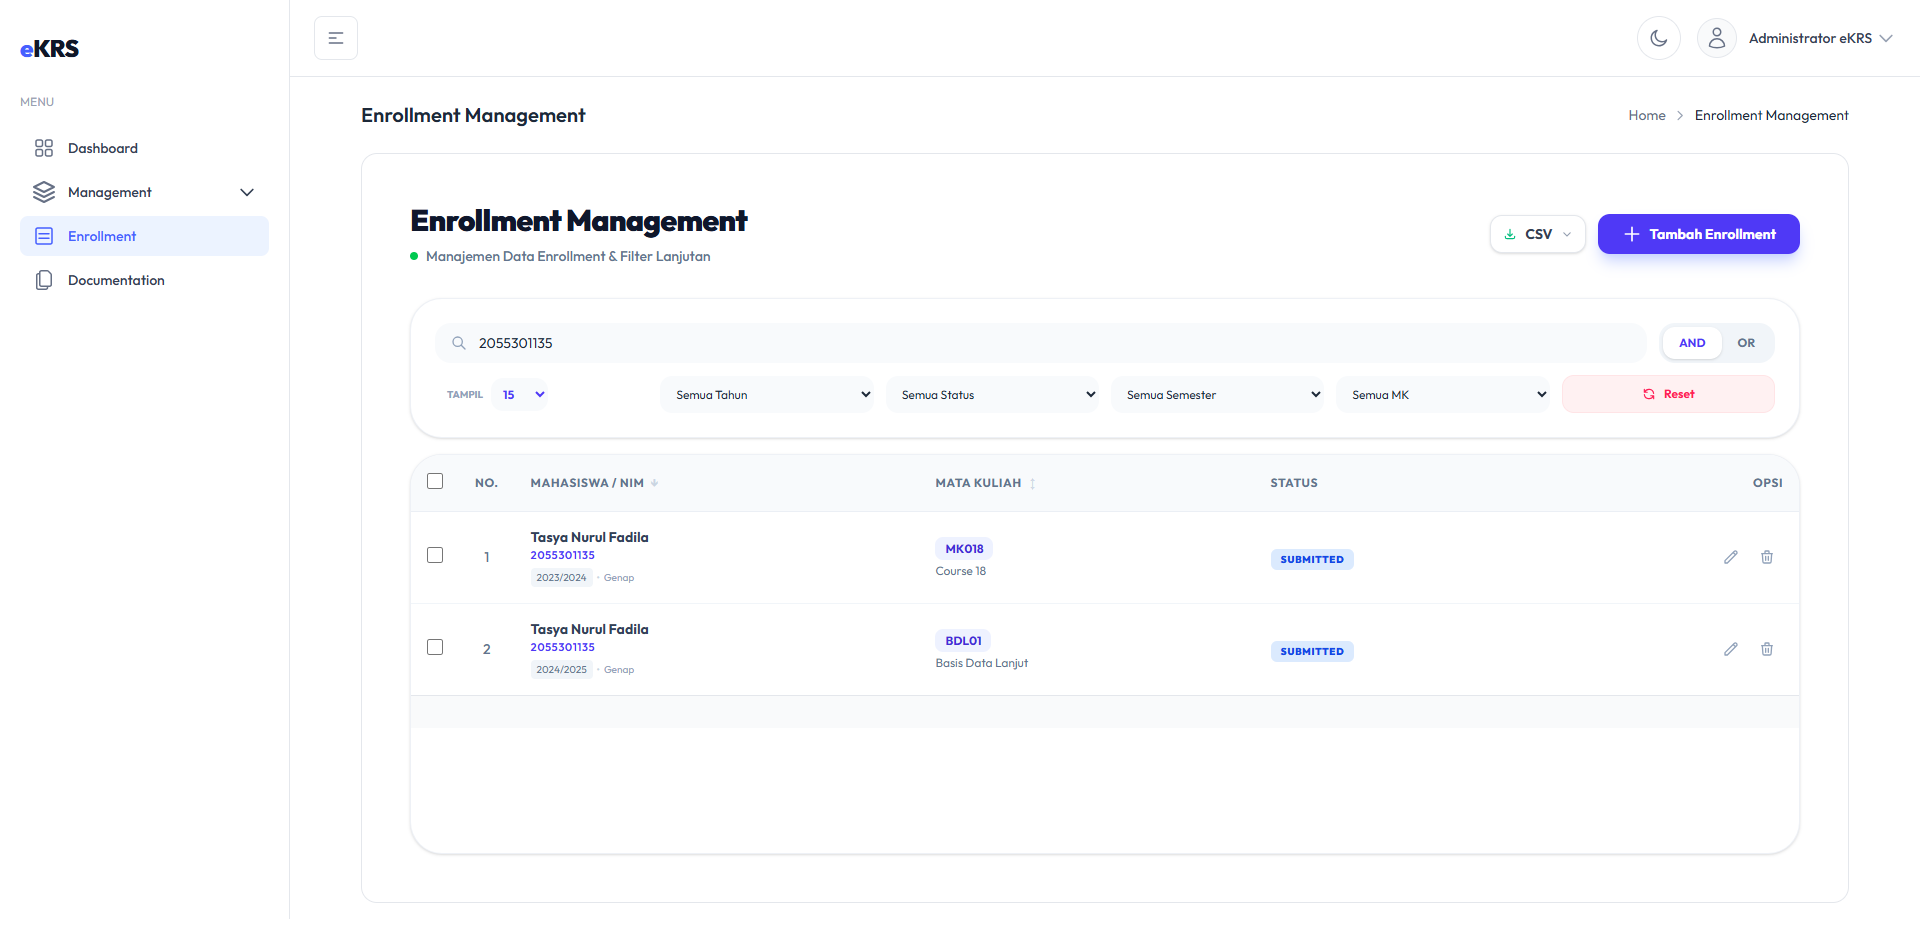Click the BDL01 course badge
This screenshot has height=927, width=1920.
pos(963,641)
